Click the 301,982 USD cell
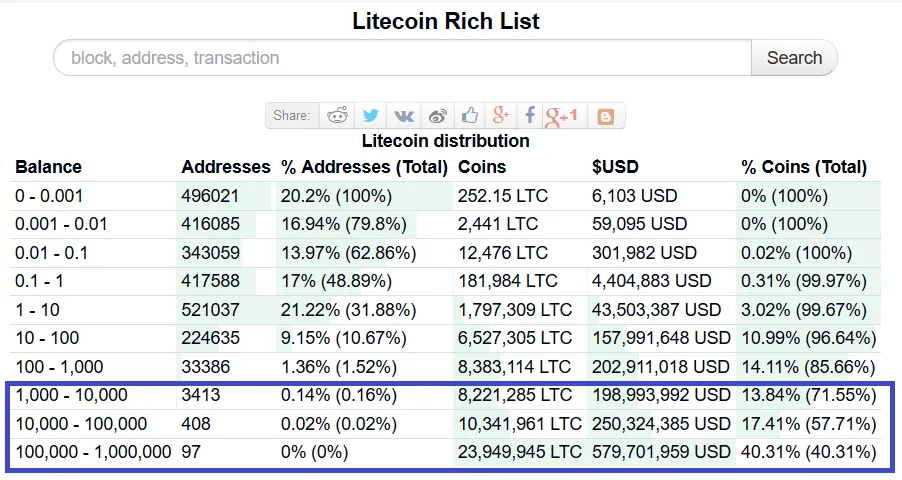Image resolution: width=902 pixels, height=480 pixels. [644, 253]
